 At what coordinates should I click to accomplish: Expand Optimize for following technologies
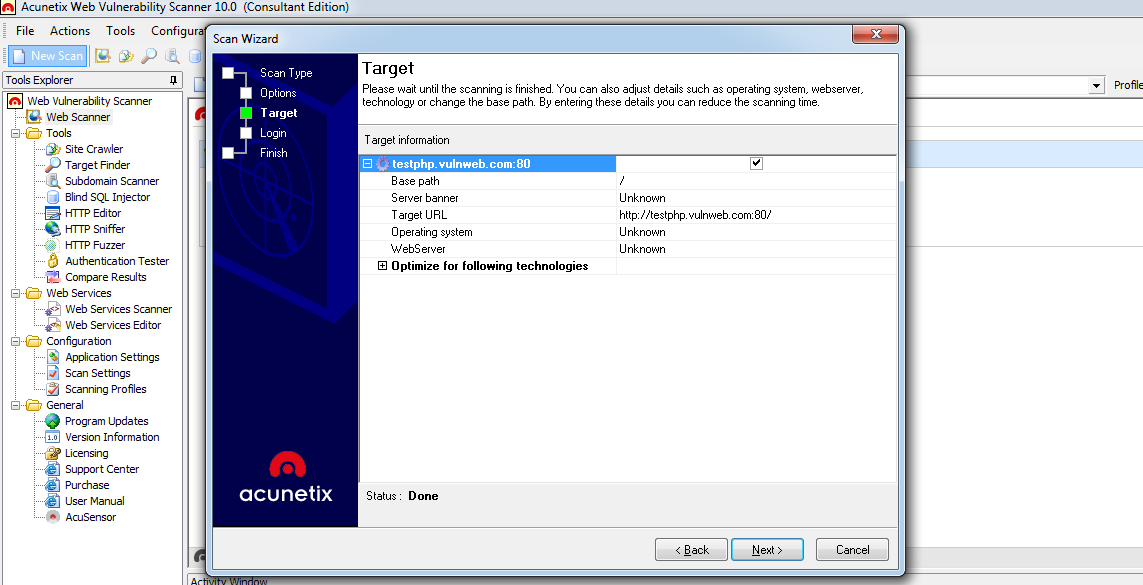(x=384, y=266)
